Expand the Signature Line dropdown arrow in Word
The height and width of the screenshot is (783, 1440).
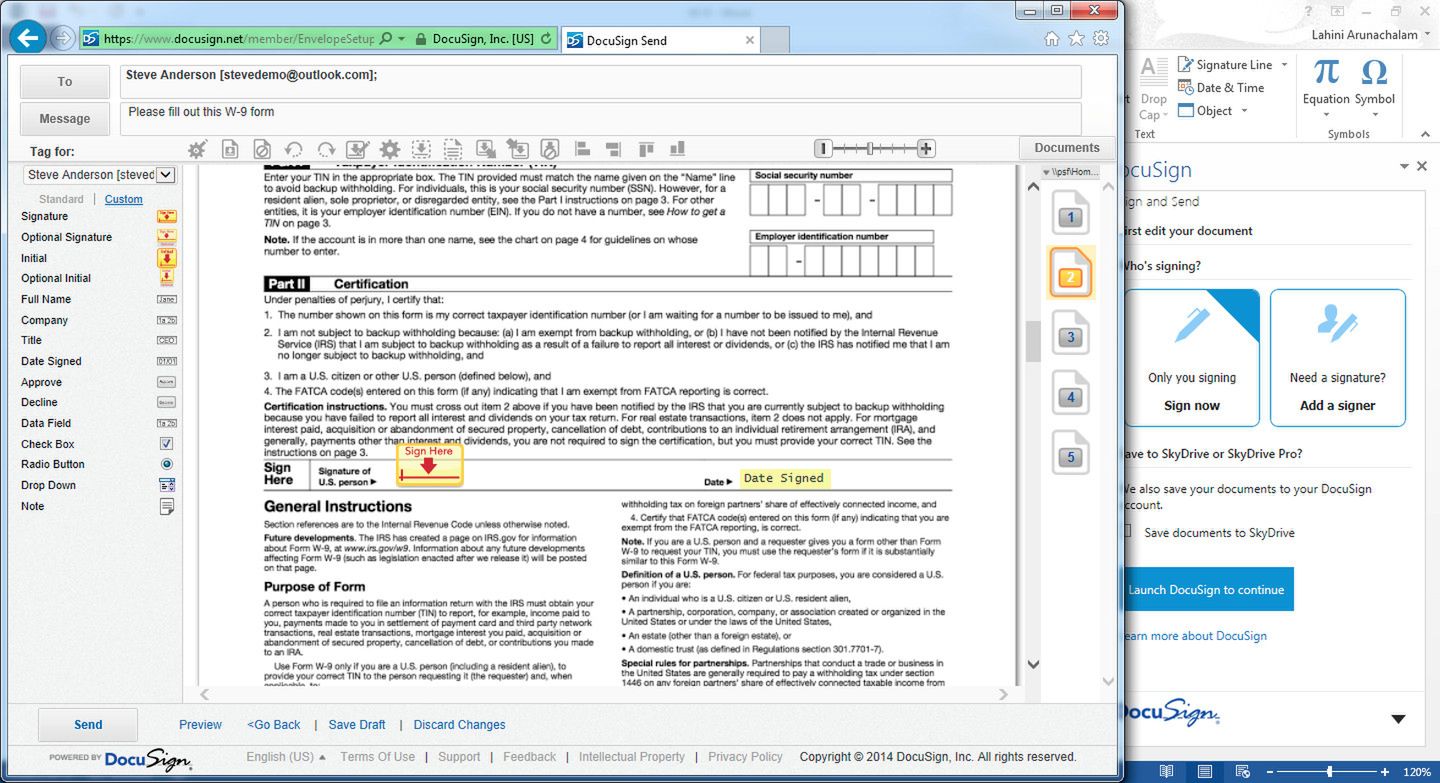point(1284,65)
